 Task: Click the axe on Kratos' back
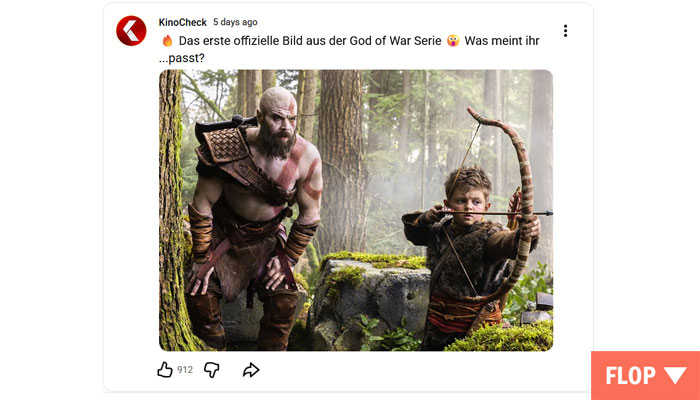[x=223, y=125]
